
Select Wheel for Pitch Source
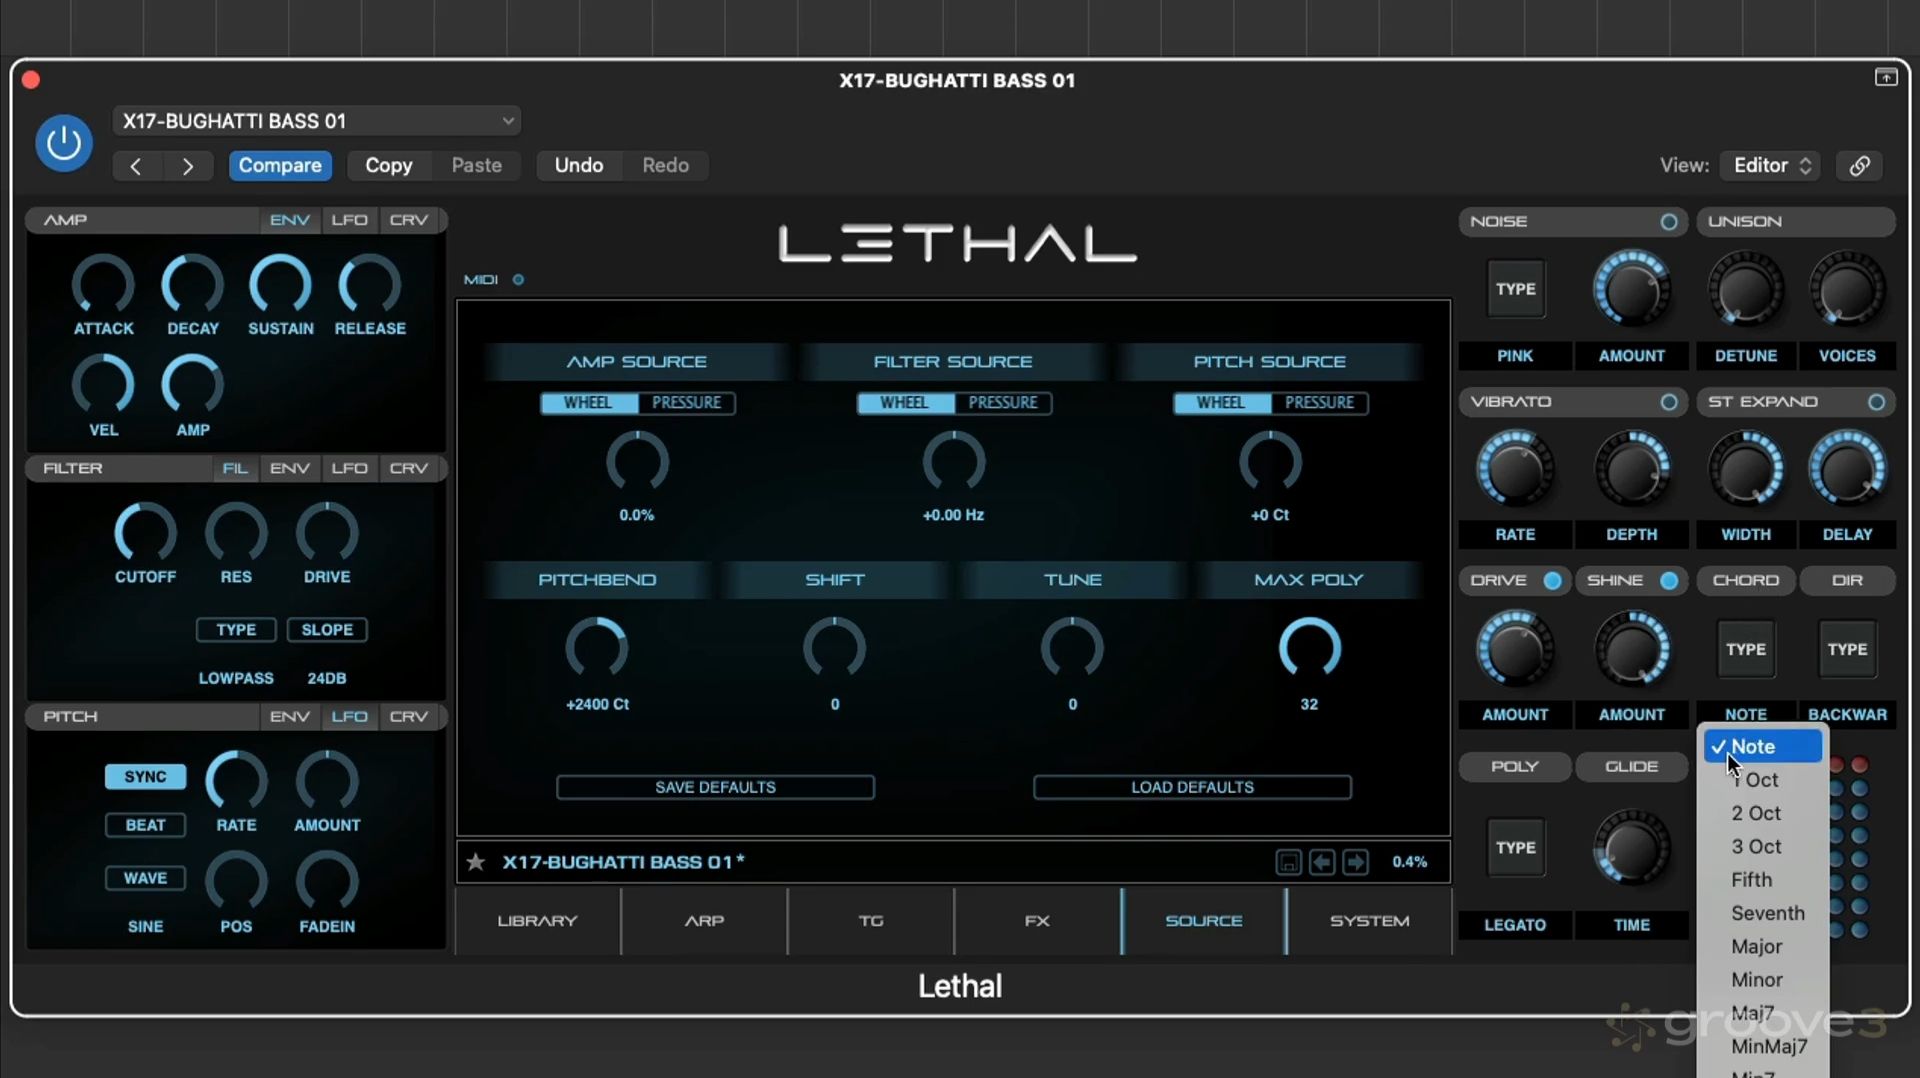point(1221,403)
